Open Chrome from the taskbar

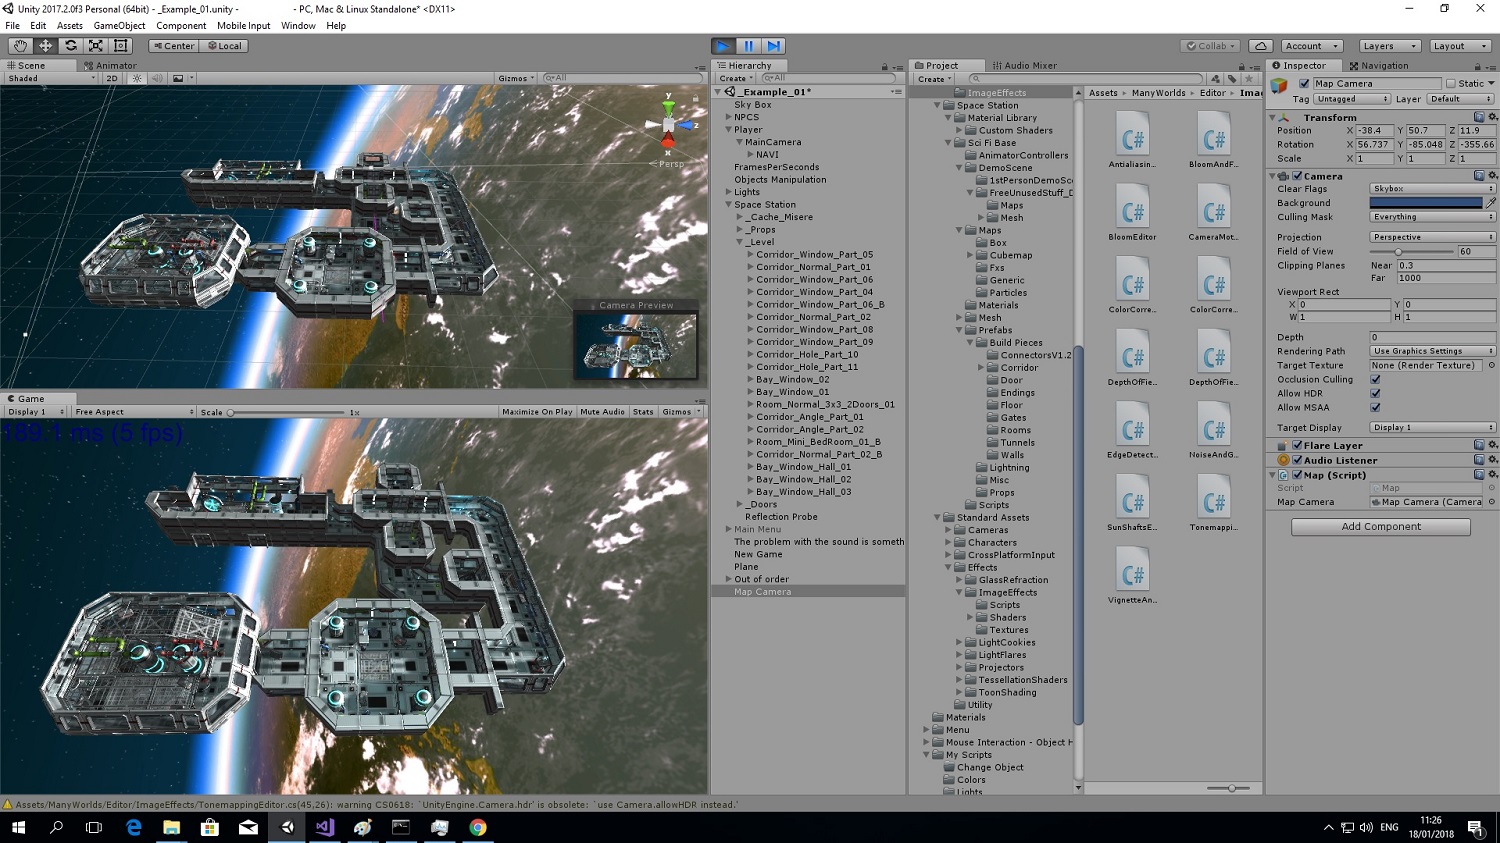tap(478, 827)
